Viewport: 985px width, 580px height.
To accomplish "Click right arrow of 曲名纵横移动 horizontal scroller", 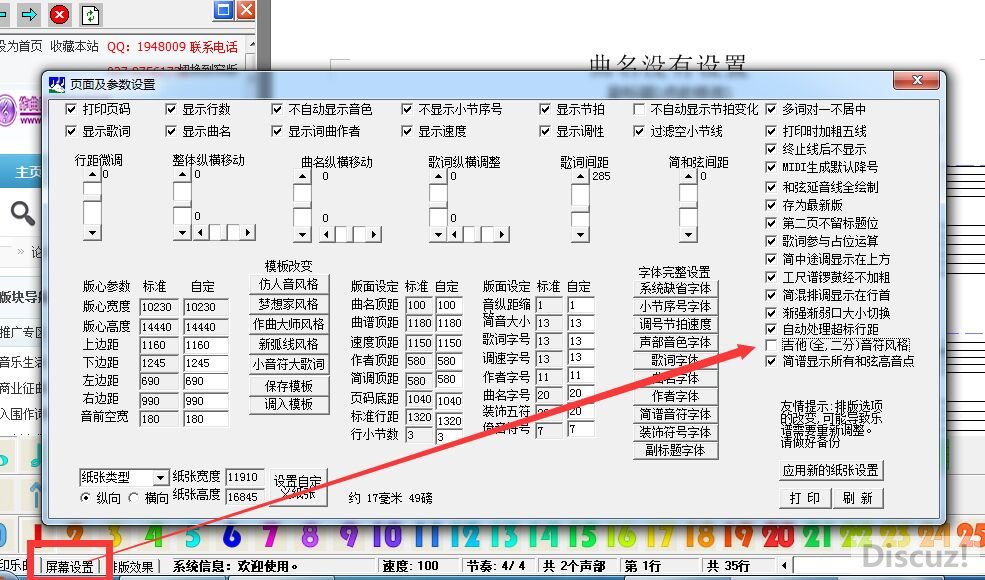I will tap(374, 235).
